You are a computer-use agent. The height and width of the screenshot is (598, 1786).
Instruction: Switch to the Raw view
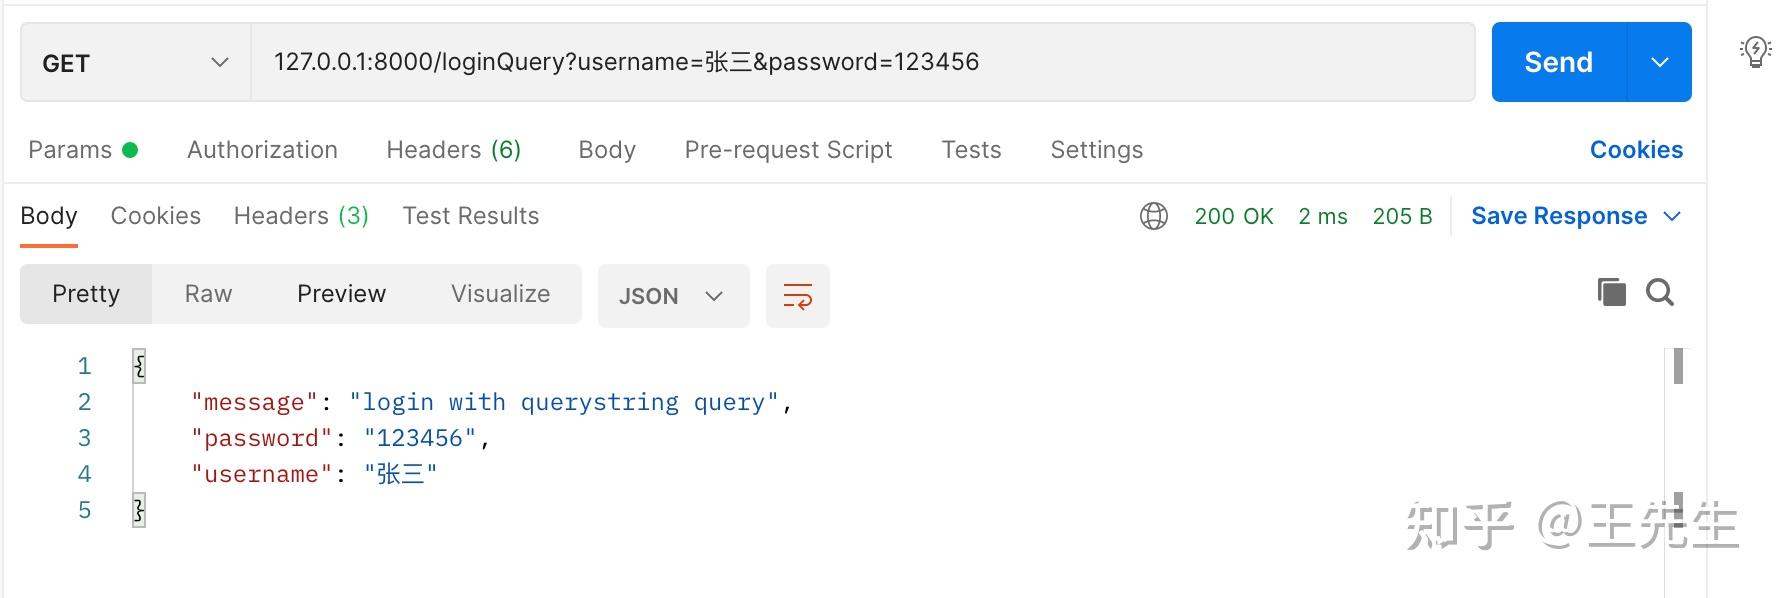click(208, 294)
